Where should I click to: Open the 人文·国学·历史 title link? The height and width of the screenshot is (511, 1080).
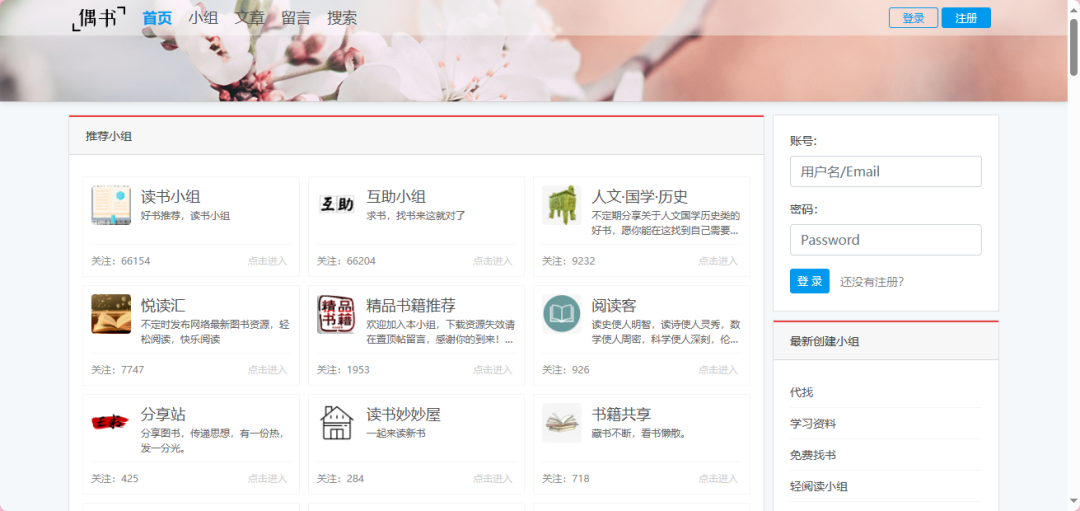[640, 197]
